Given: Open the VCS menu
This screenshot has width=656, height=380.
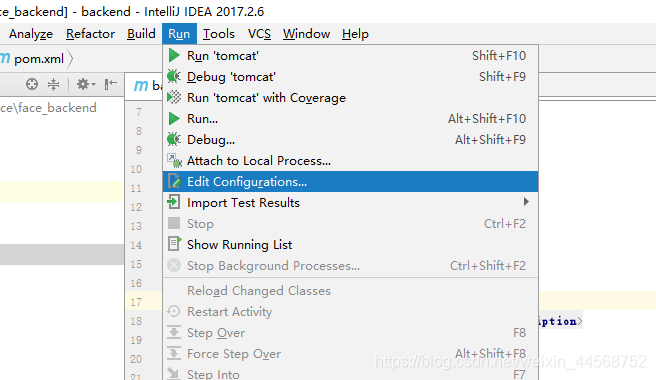Looking at the screenshot, I should click(x=259, y=34).
